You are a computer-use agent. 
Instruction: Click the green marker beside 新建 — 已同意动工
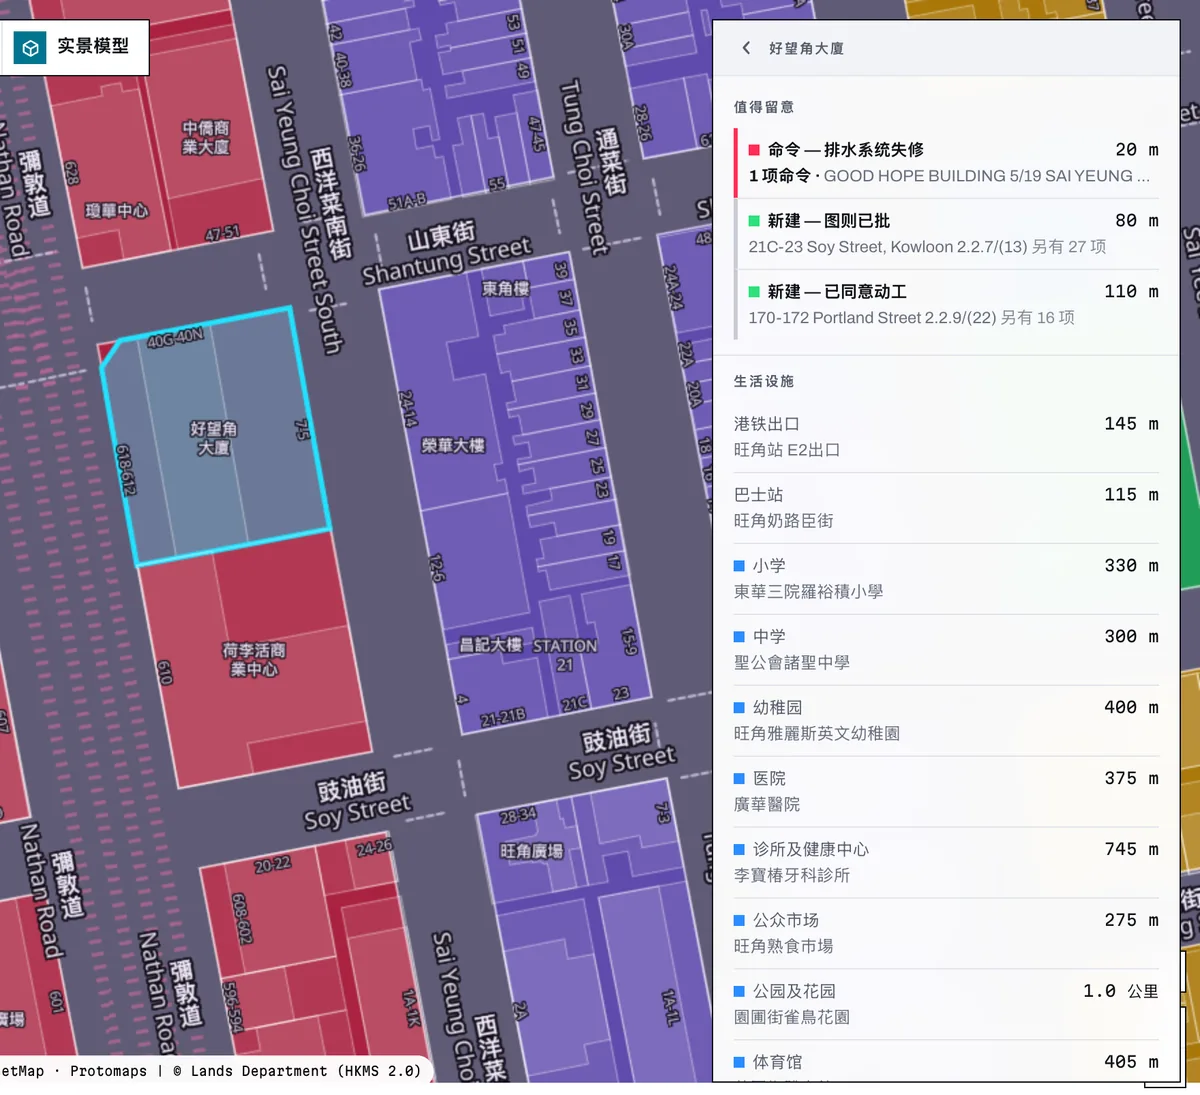[x=754, y=292]
